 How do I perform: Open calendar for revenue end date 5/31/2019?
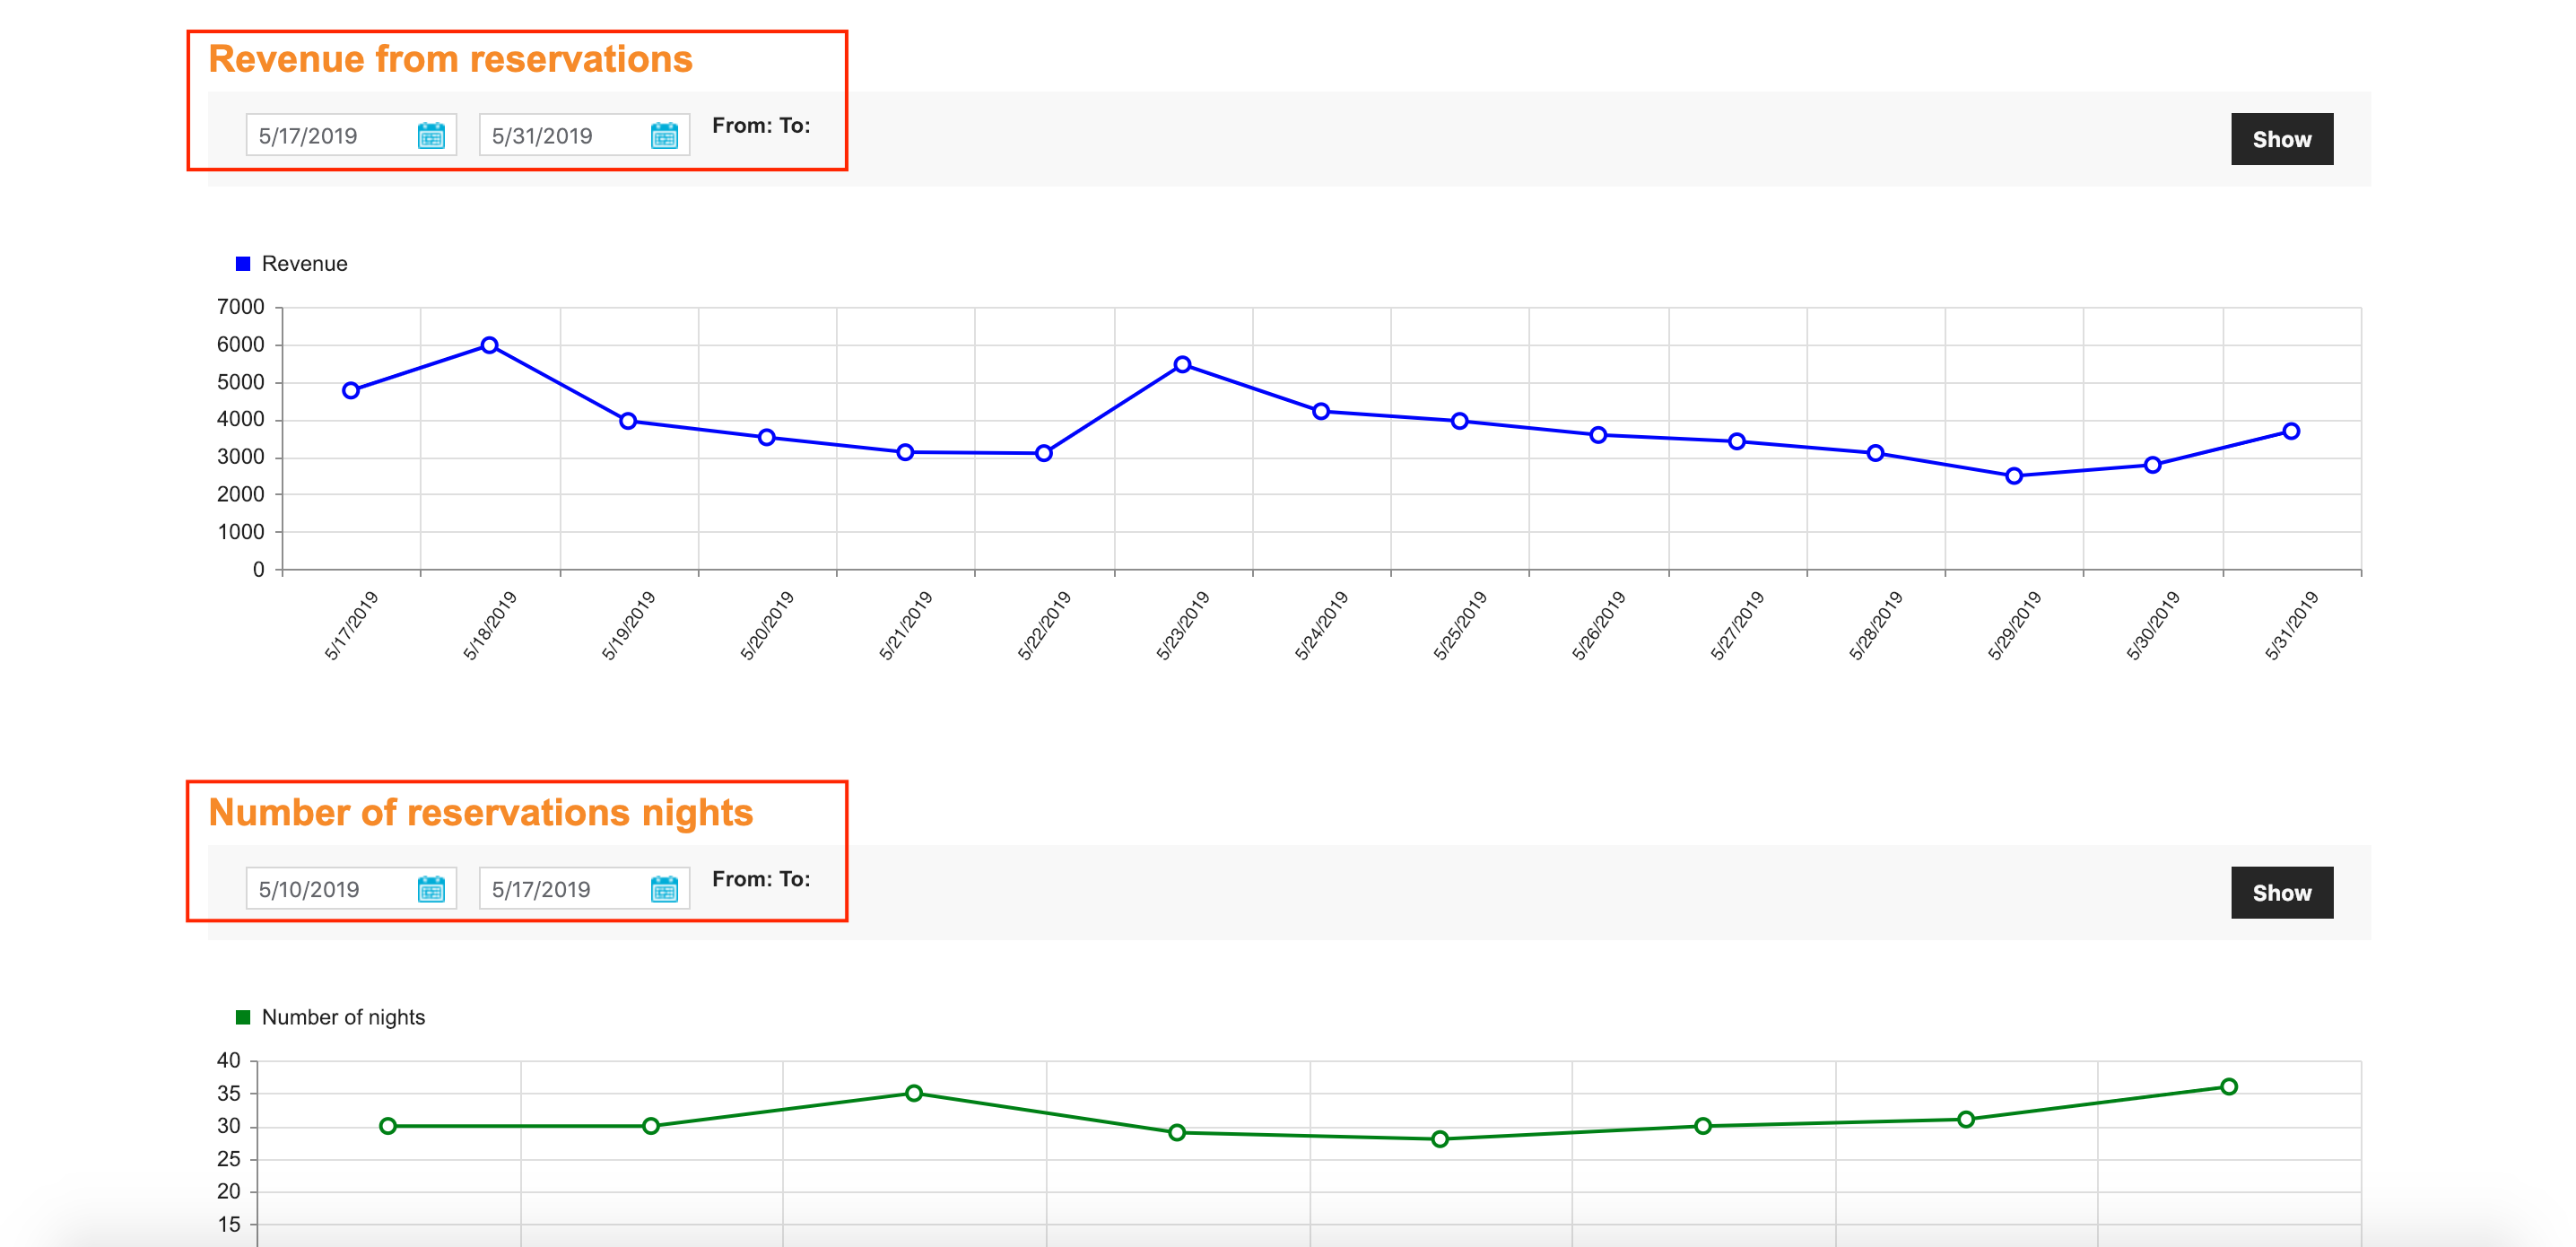[x=664, y=136]
